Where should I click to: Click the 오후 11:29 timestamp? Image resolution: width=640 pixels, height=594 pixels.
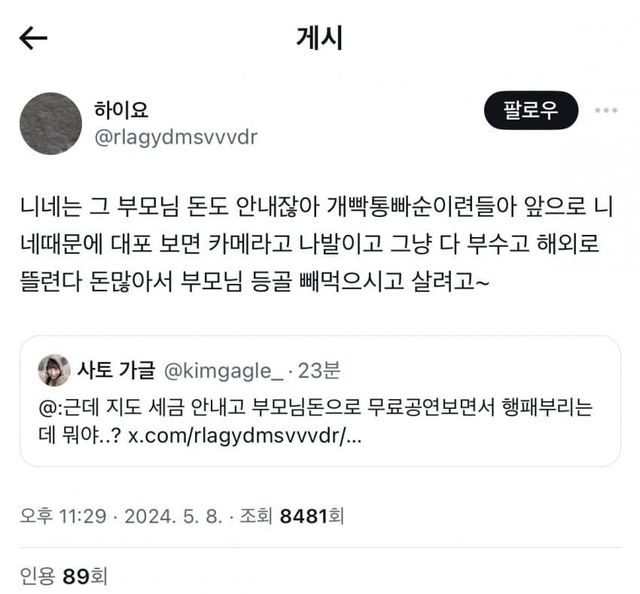point(63,516)
